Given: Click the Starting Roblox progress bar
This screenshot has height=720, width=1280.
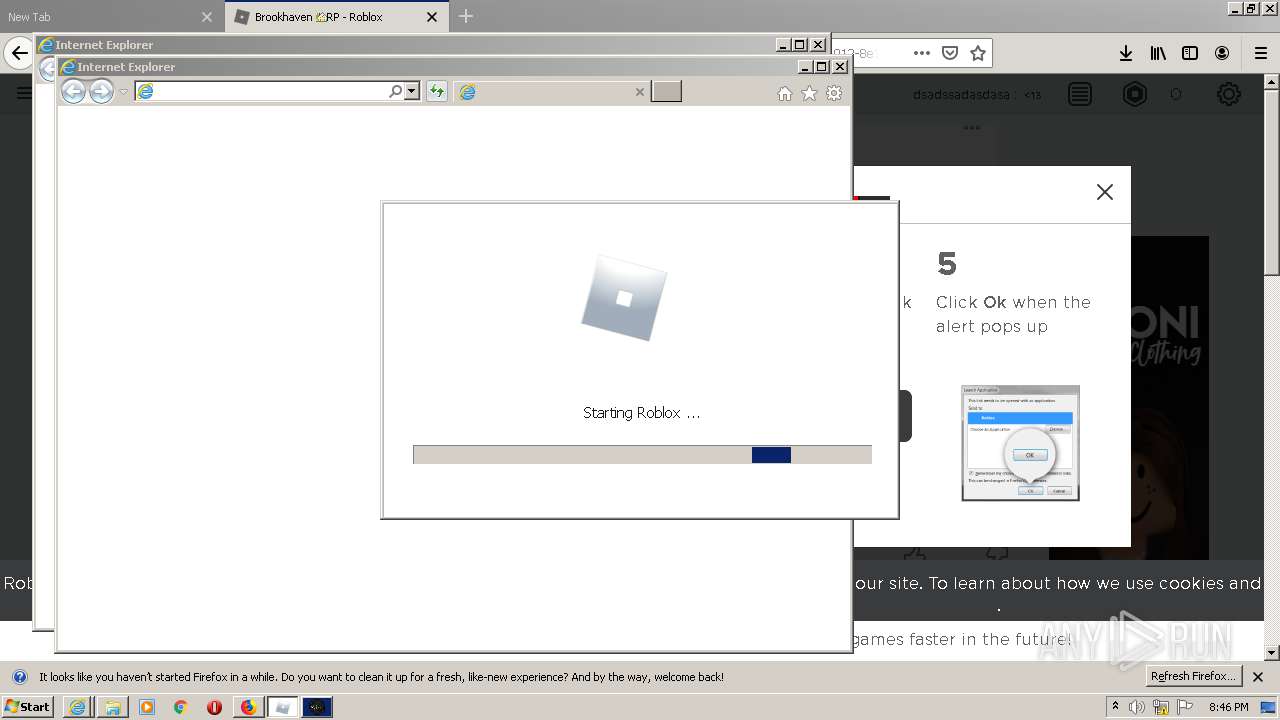Looking at the screenshot, I should tap(642, 455).
